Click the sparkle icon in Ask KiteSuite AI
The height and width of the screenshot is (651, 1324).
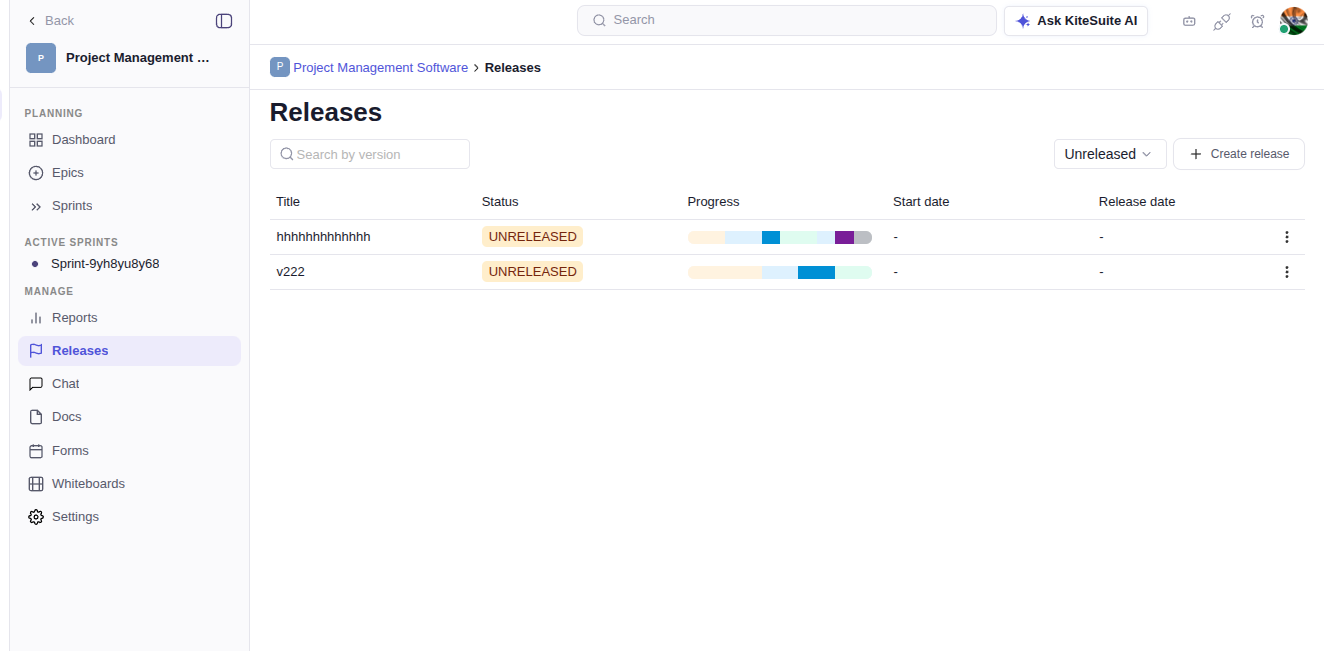point(1023,21)
